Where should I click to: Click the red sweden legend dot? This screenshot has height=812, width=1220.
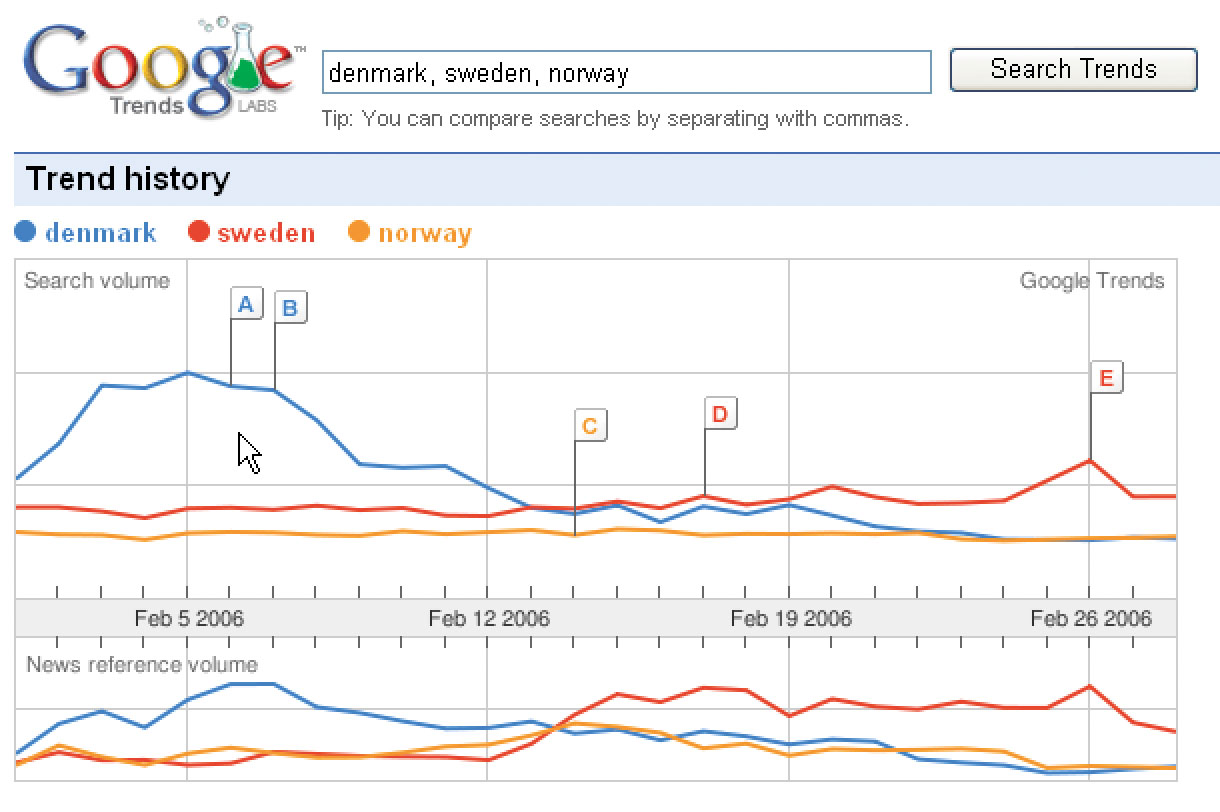(x=199, y=233)
